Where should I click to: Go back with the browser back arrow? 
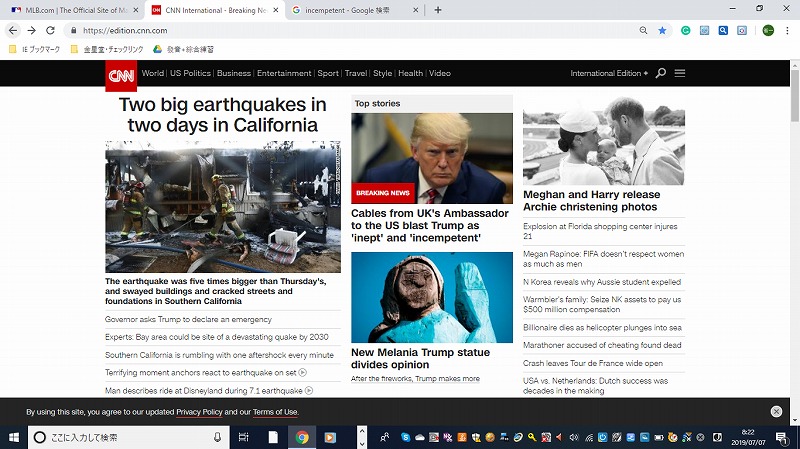(13, 31)
